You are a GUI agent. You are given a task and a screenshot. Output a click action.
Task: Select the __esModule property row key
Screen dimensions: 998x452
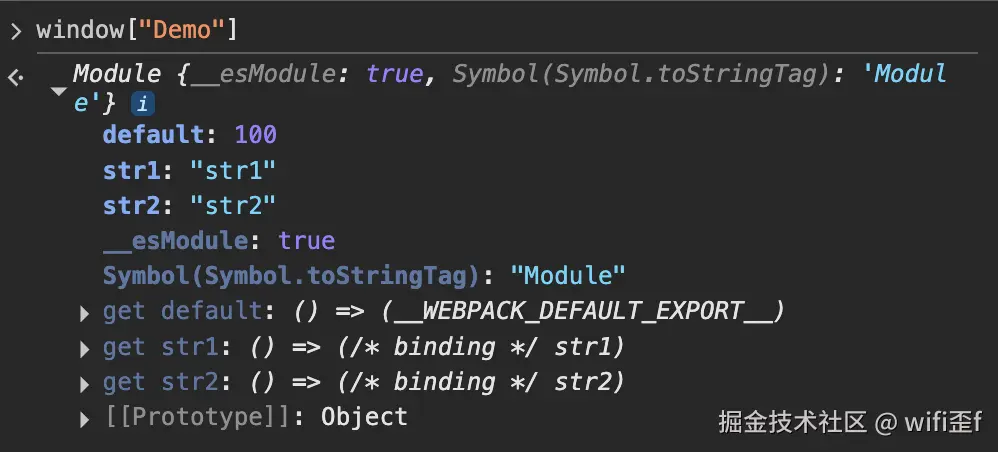(174, 241)
